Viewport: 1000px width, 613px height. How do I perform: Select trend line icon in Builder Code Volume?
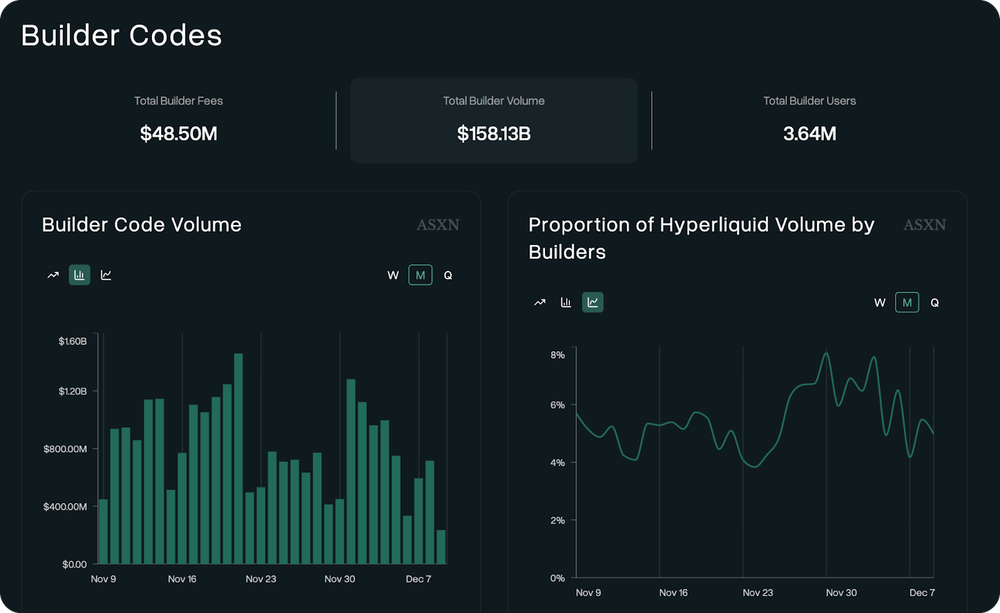(x=53, y=275)
